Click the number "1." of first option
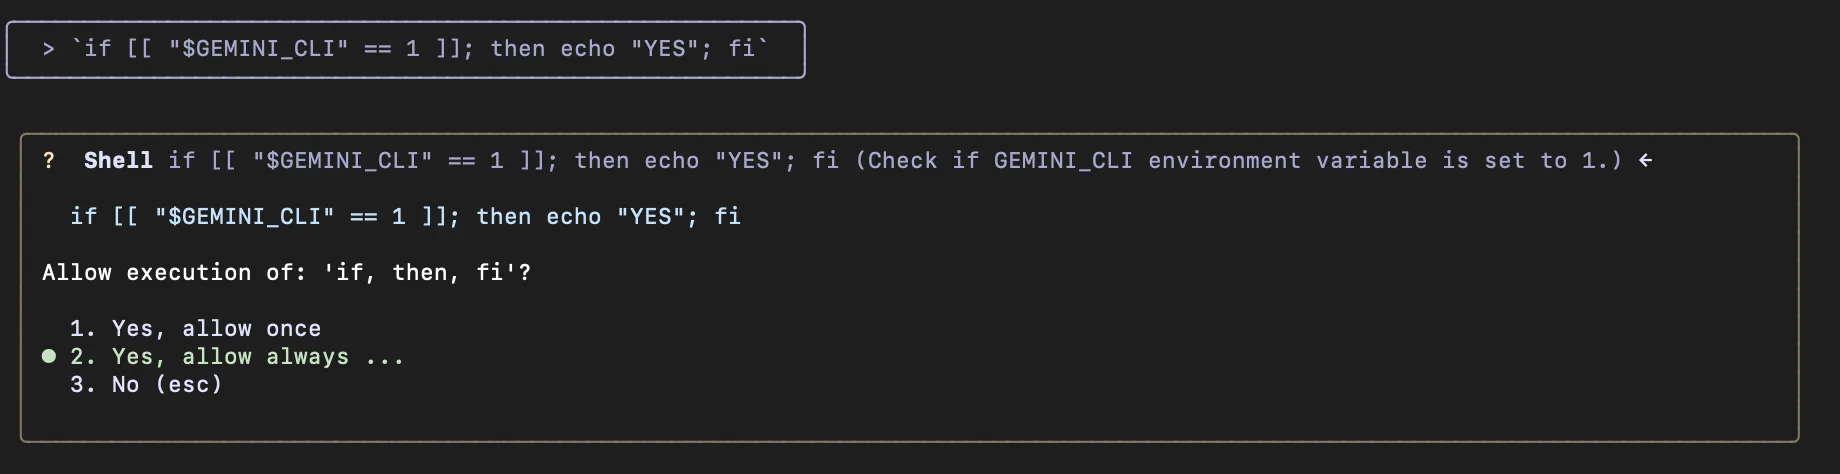This screenshot has height=474, width=1840. pos(83,329)
